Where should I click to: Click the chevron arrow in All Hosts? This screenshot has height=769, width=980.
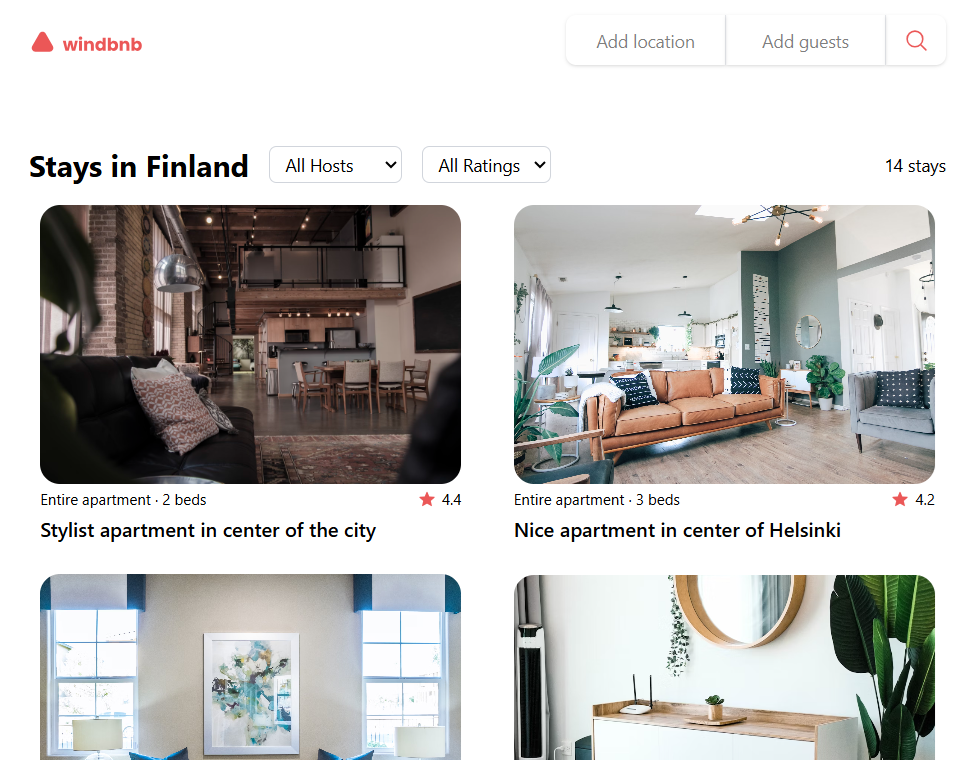click(391, 165)
